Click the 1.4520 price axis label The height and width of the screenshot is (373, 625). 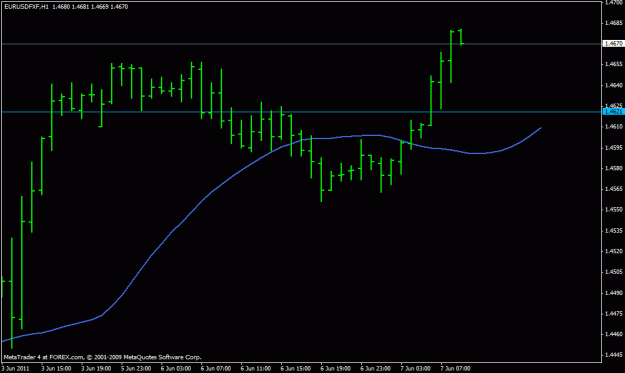pos(613,251)
